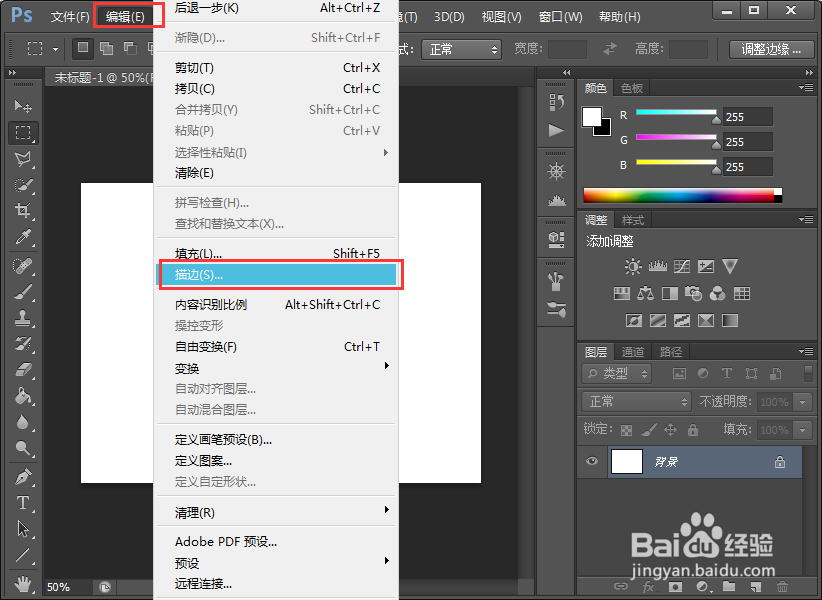Select the Horizontal Type tool
This screenshot has height=600, width=822.
pyautogui.click(x=22, y=502)
